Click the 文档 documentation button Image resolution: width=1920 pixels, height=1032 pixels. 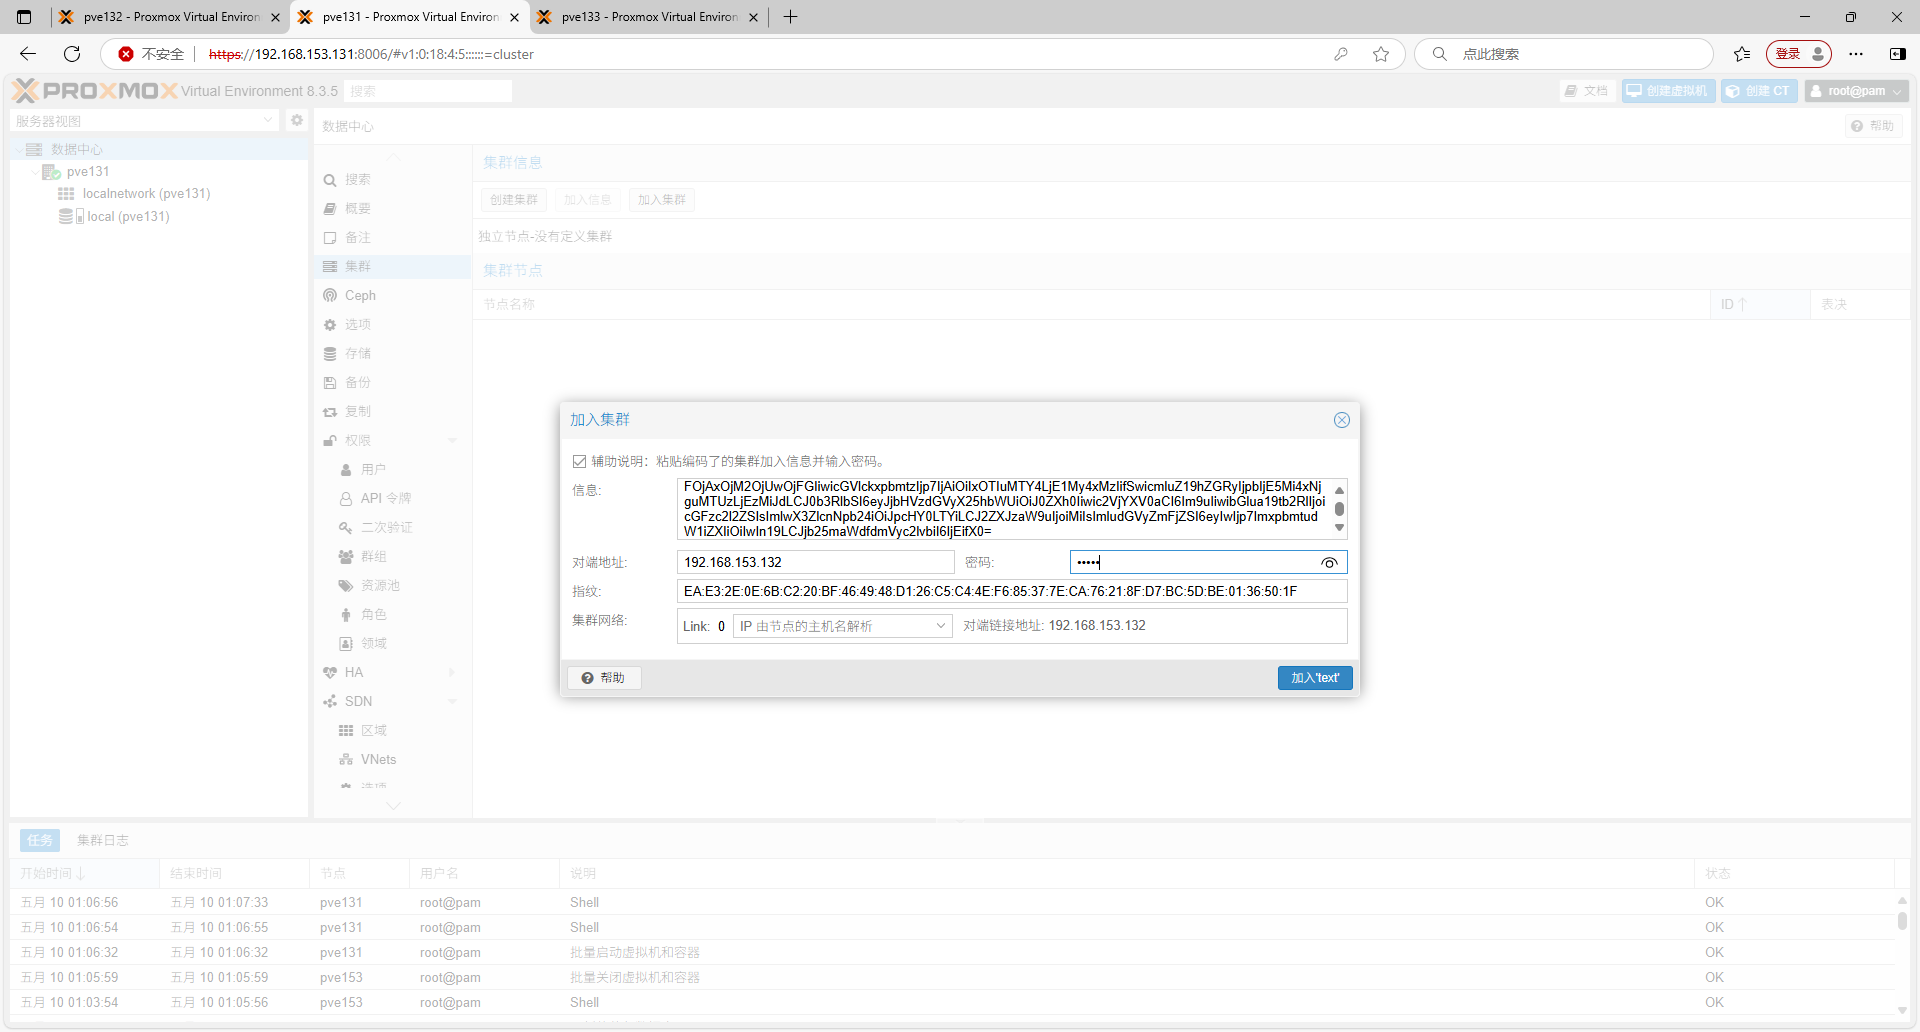click(1587, 91)
